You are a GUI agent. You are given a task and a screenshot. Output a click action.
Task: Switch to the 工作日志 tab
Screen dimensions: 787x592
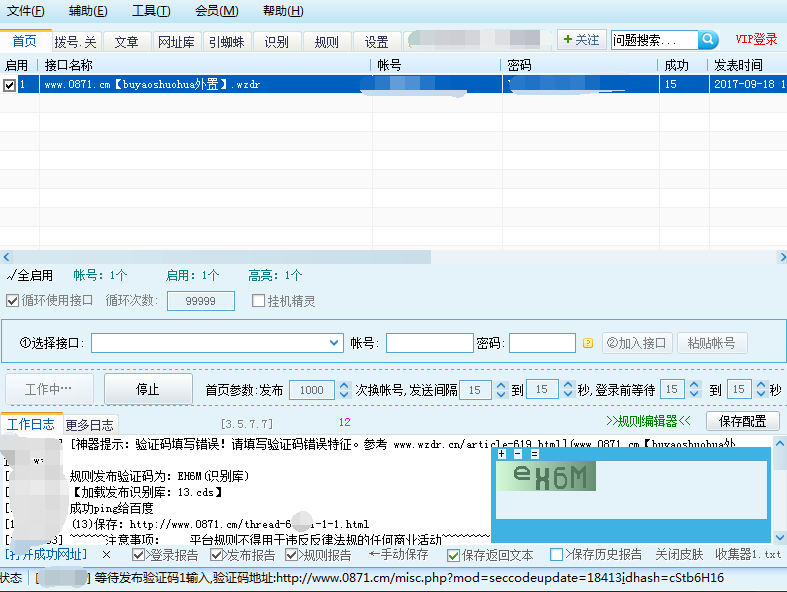tap(32, 424)
